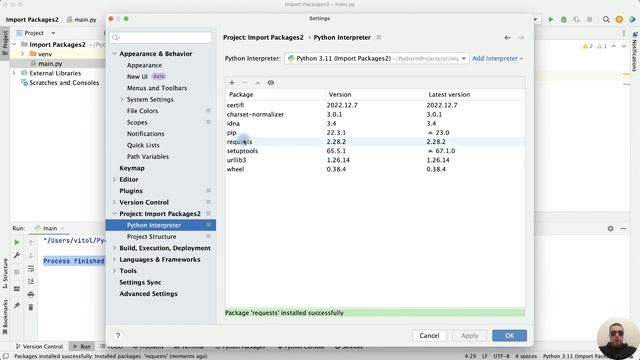Click the forward arrow in Settings header

click(x=521, y=38)
